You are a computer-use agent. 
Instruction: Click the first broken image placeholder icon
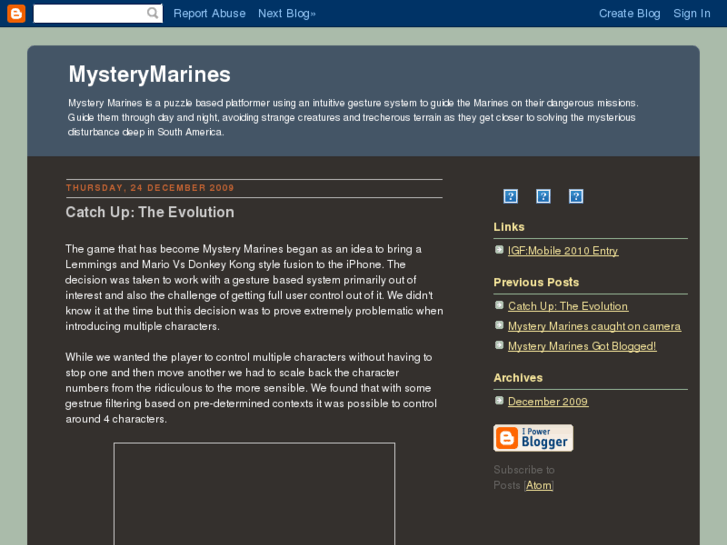point(510,196)
